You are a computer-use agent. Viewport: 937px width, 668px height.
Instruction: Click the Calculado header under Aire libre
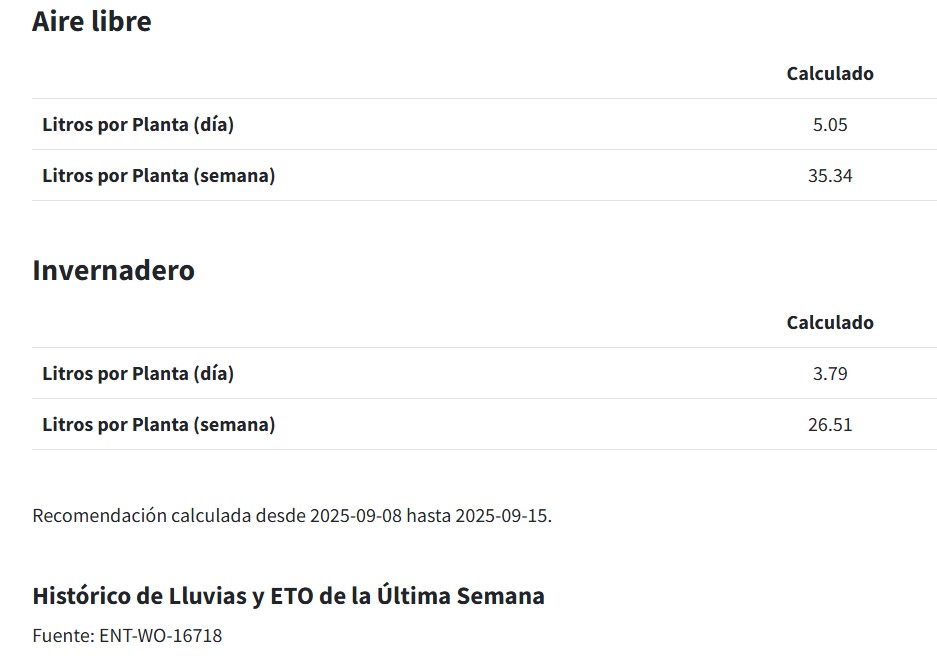pos(830,73)
